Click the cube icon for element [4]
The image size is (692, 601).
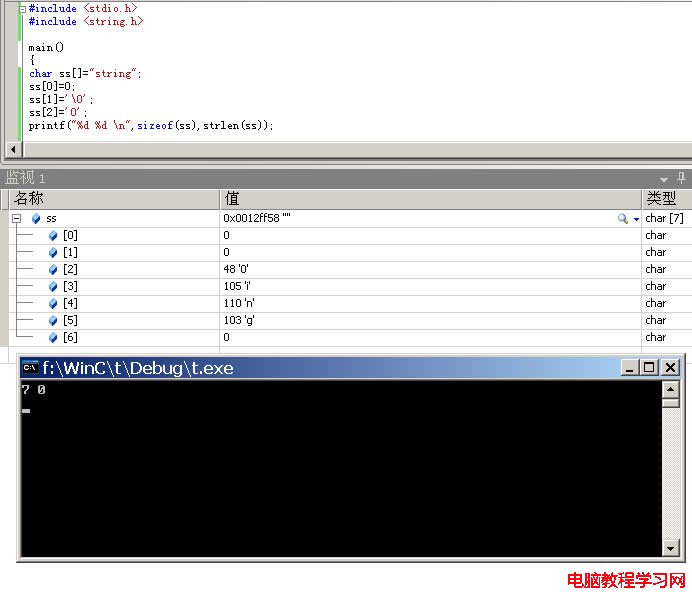(x=53, y=304)
